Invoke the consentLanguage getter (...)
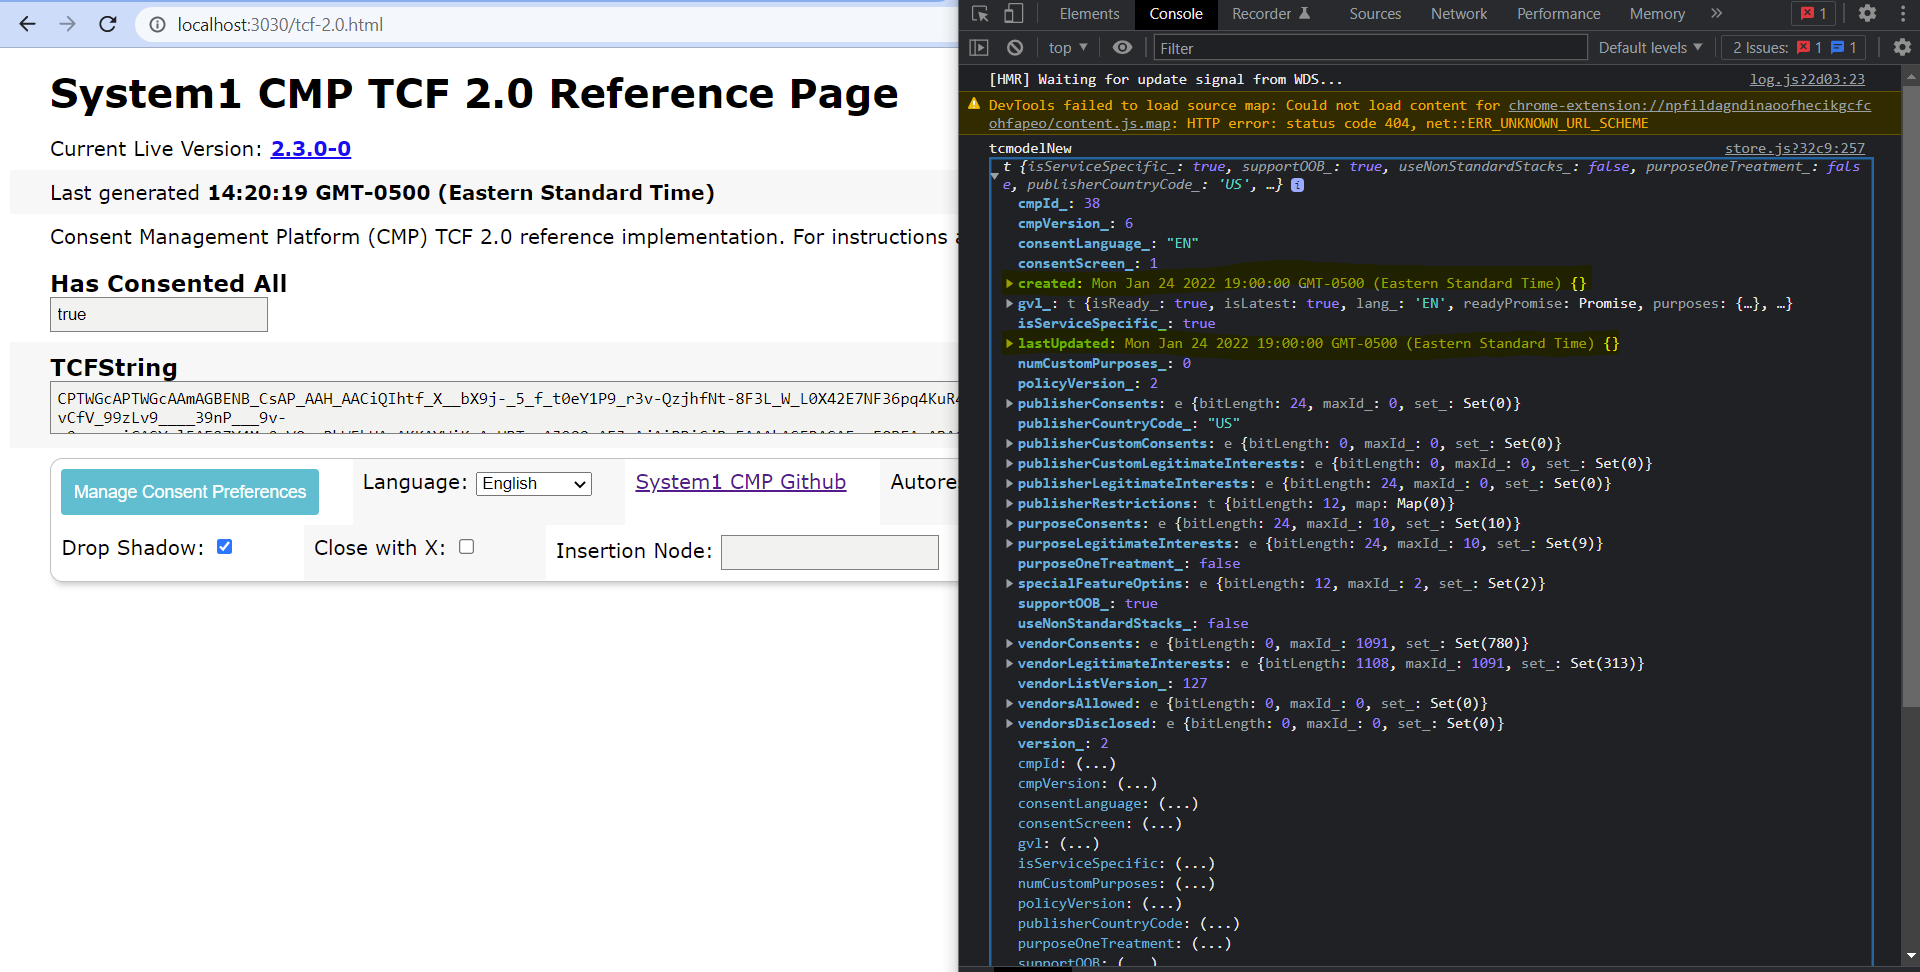The image size is (1920, 972). [x=1178, y=804]
